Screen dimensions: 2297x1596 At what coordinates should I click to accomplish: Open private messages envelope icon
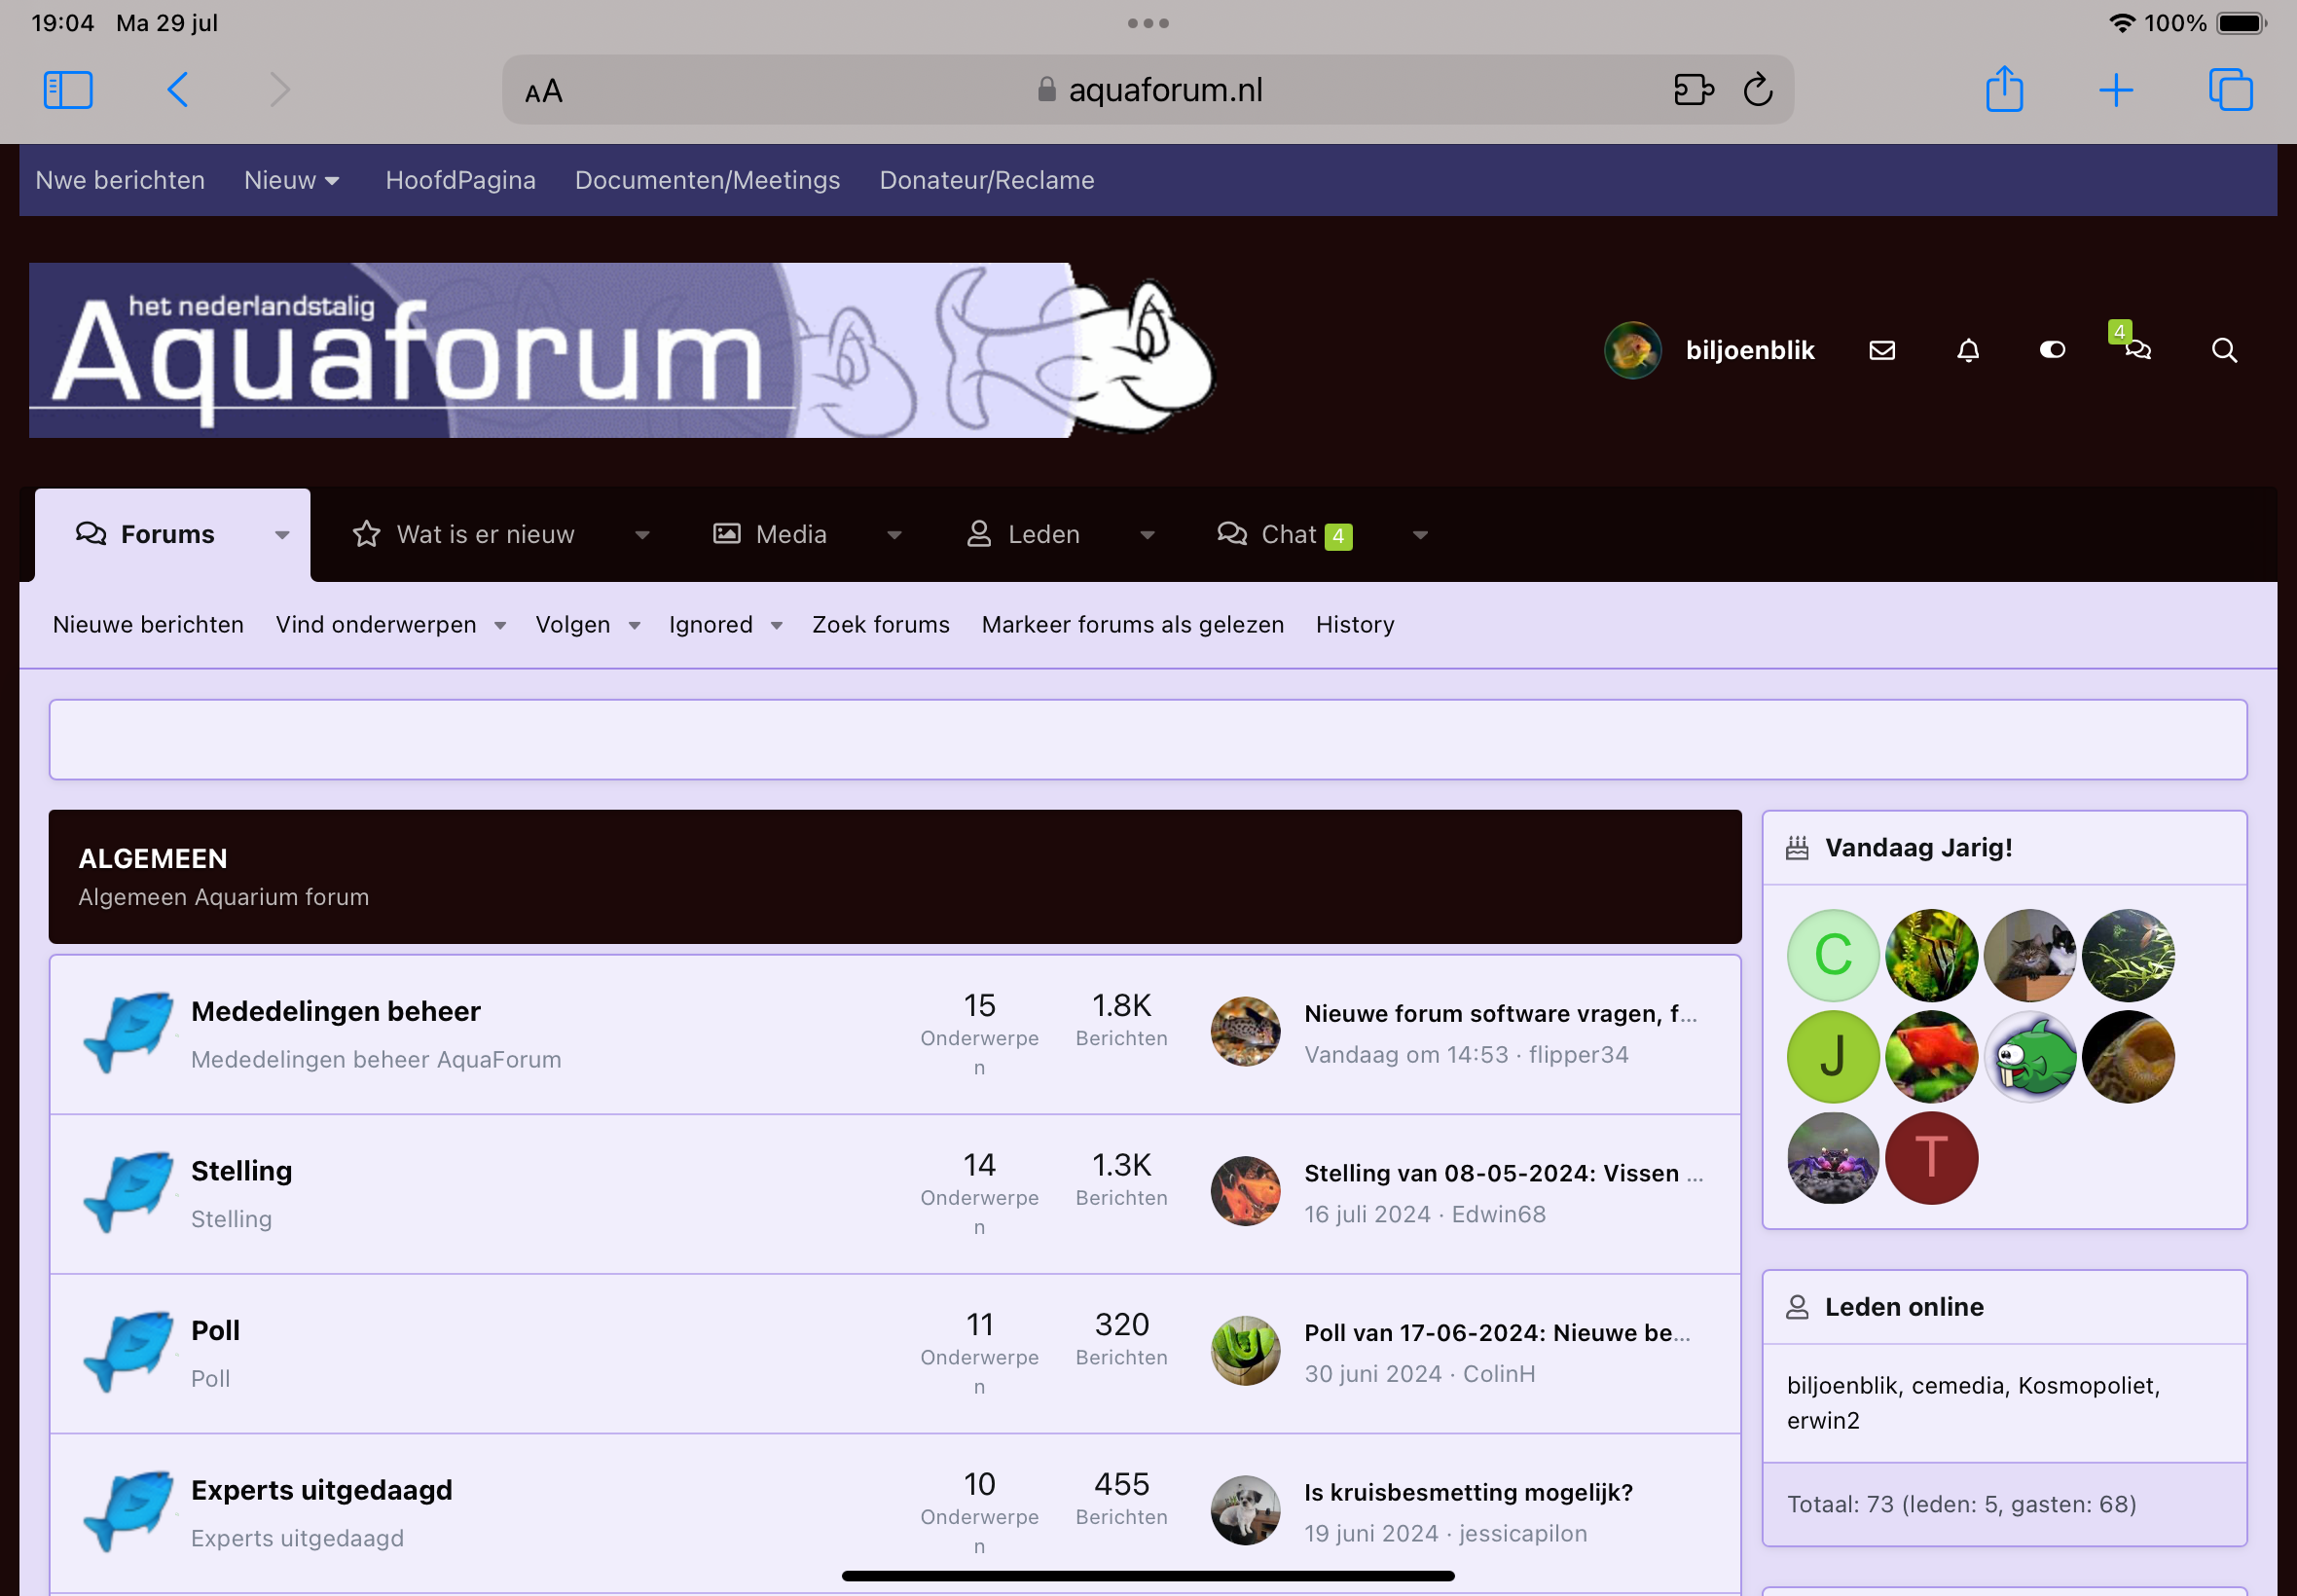pos(1882,350)
